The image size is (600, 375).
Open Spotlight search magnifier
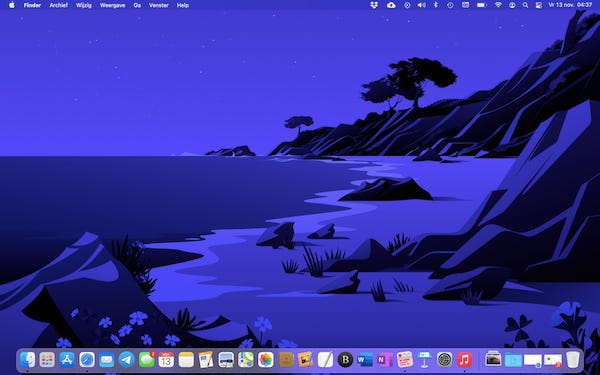[525, 5]
